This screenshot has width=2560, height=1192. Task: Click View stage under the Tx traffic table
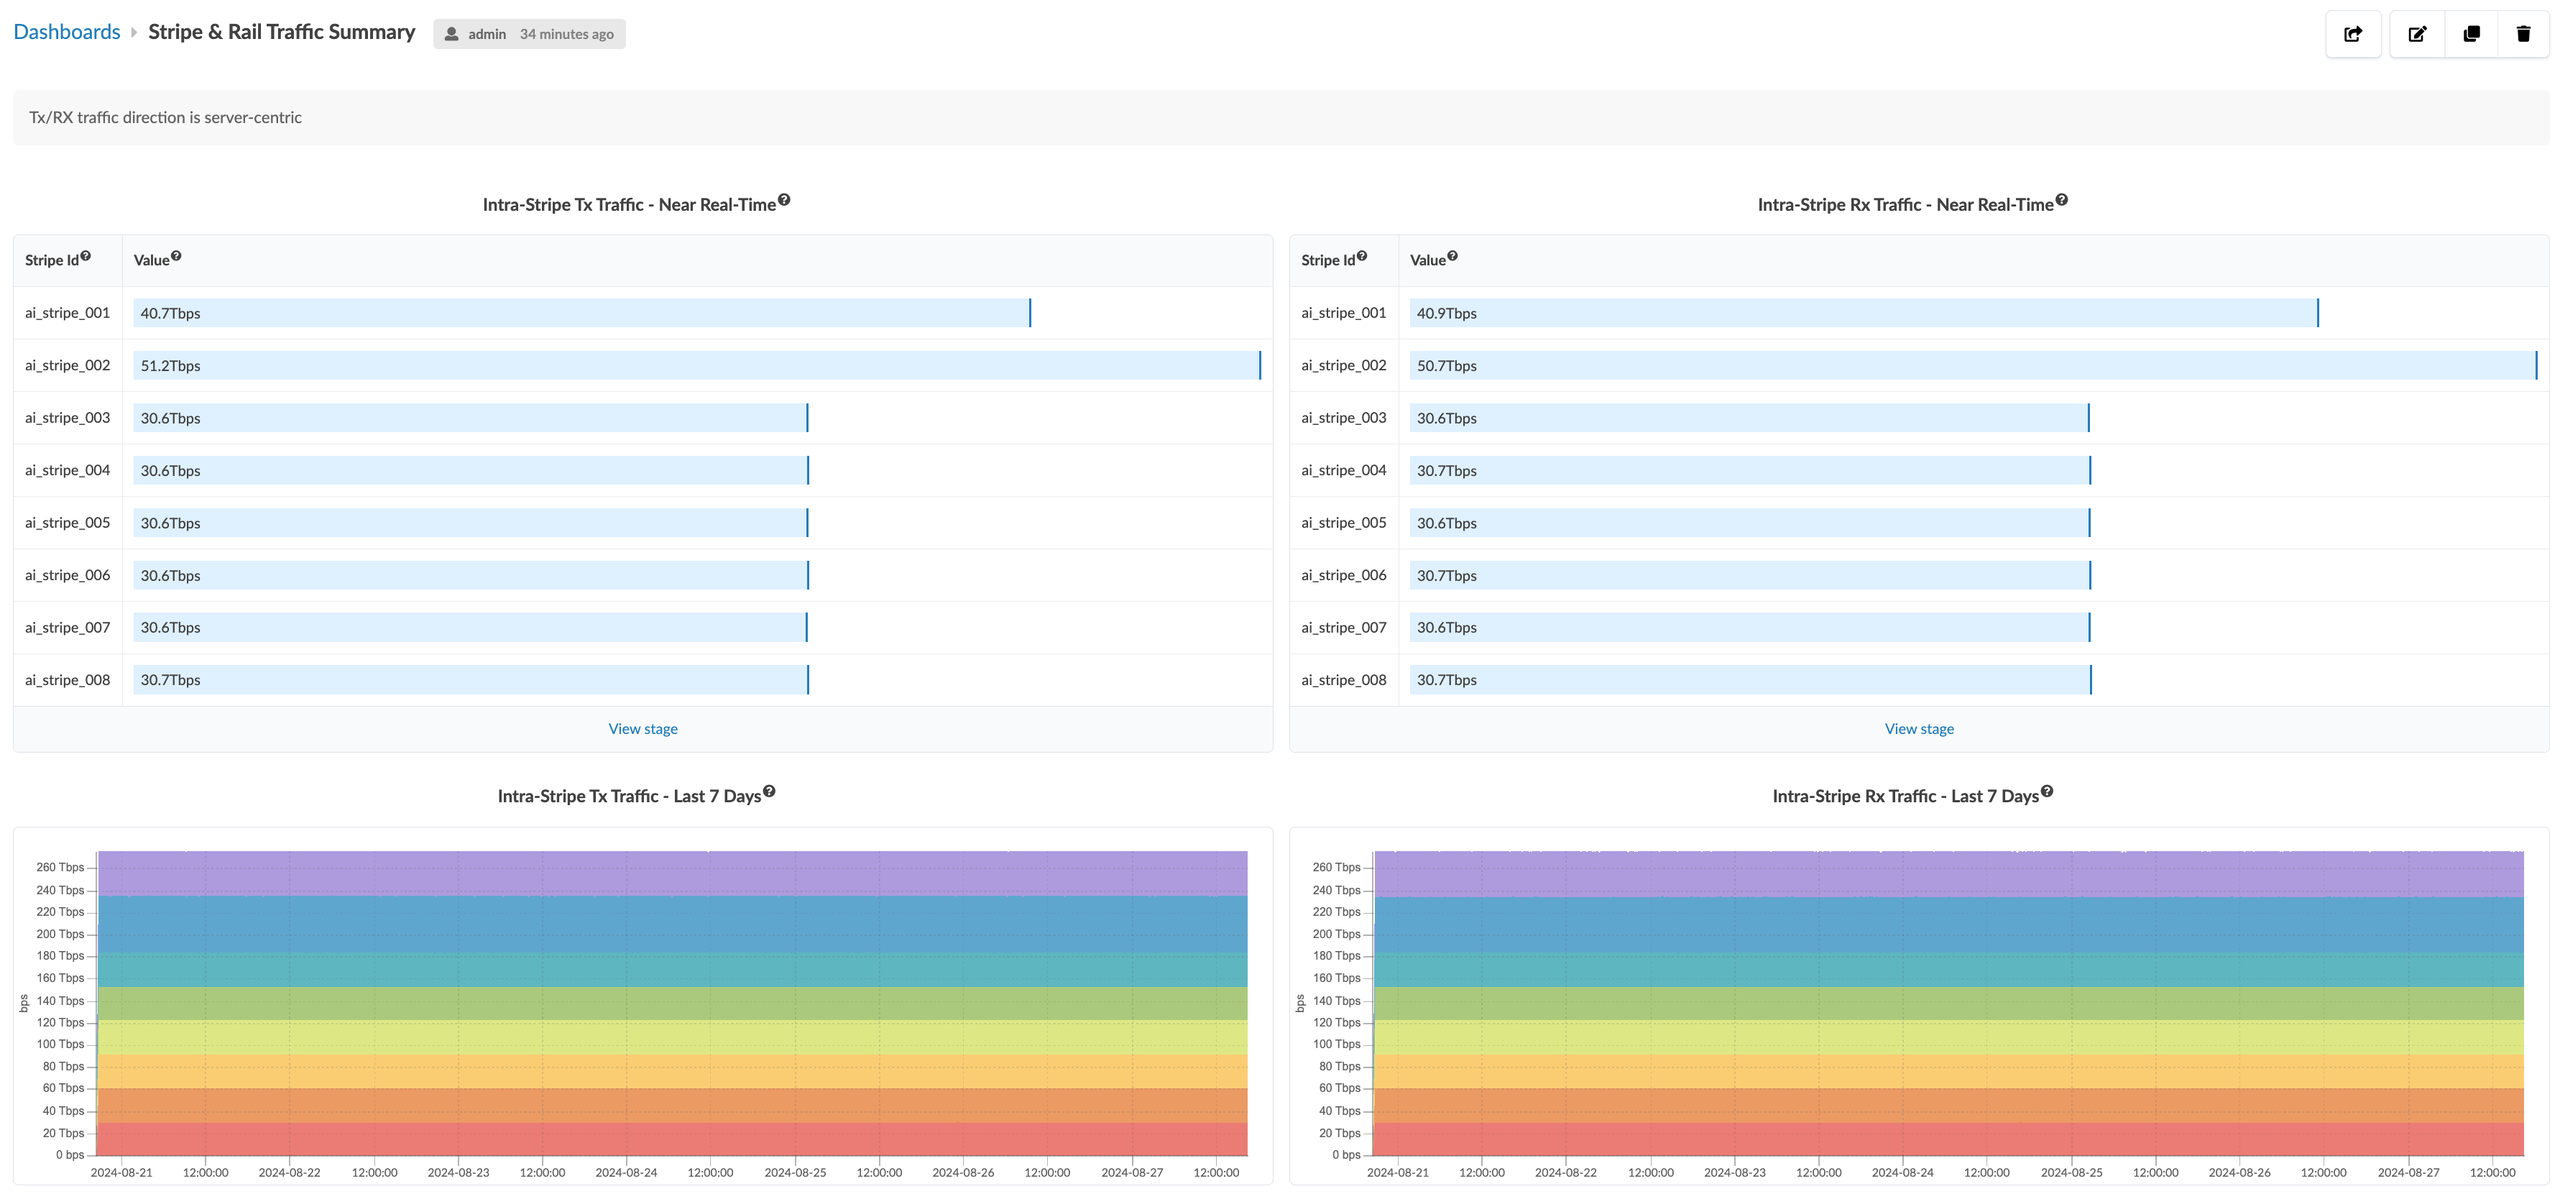[643, 729]
